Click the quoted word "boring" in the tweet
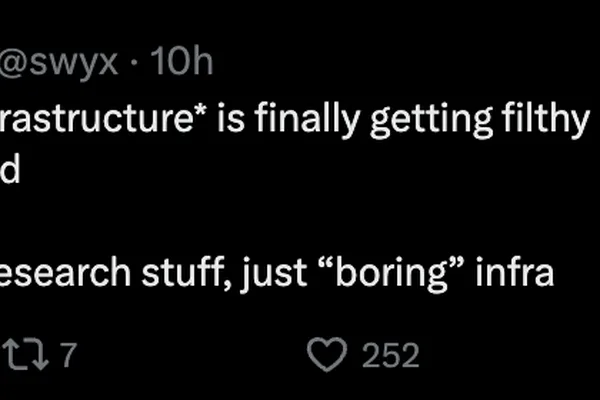 click(x=392, y=272)
